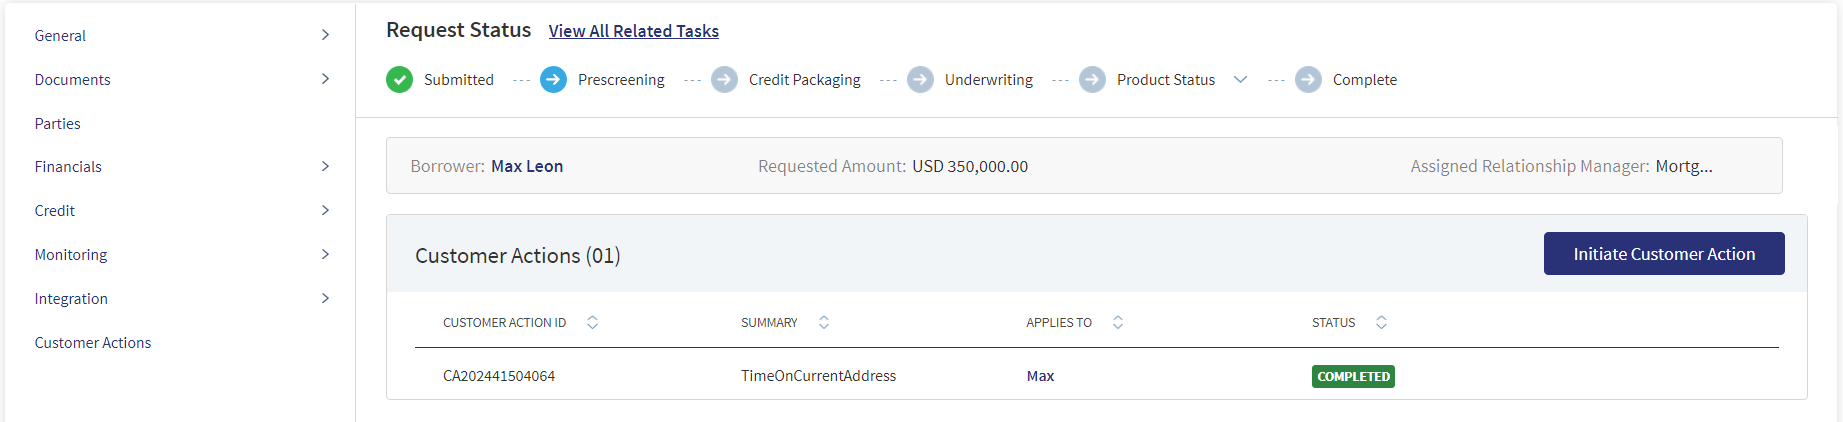Expand the Product Status dropdown chevron
Viewport: 1843px width, 422px height.
click(x=1240, y=79)
